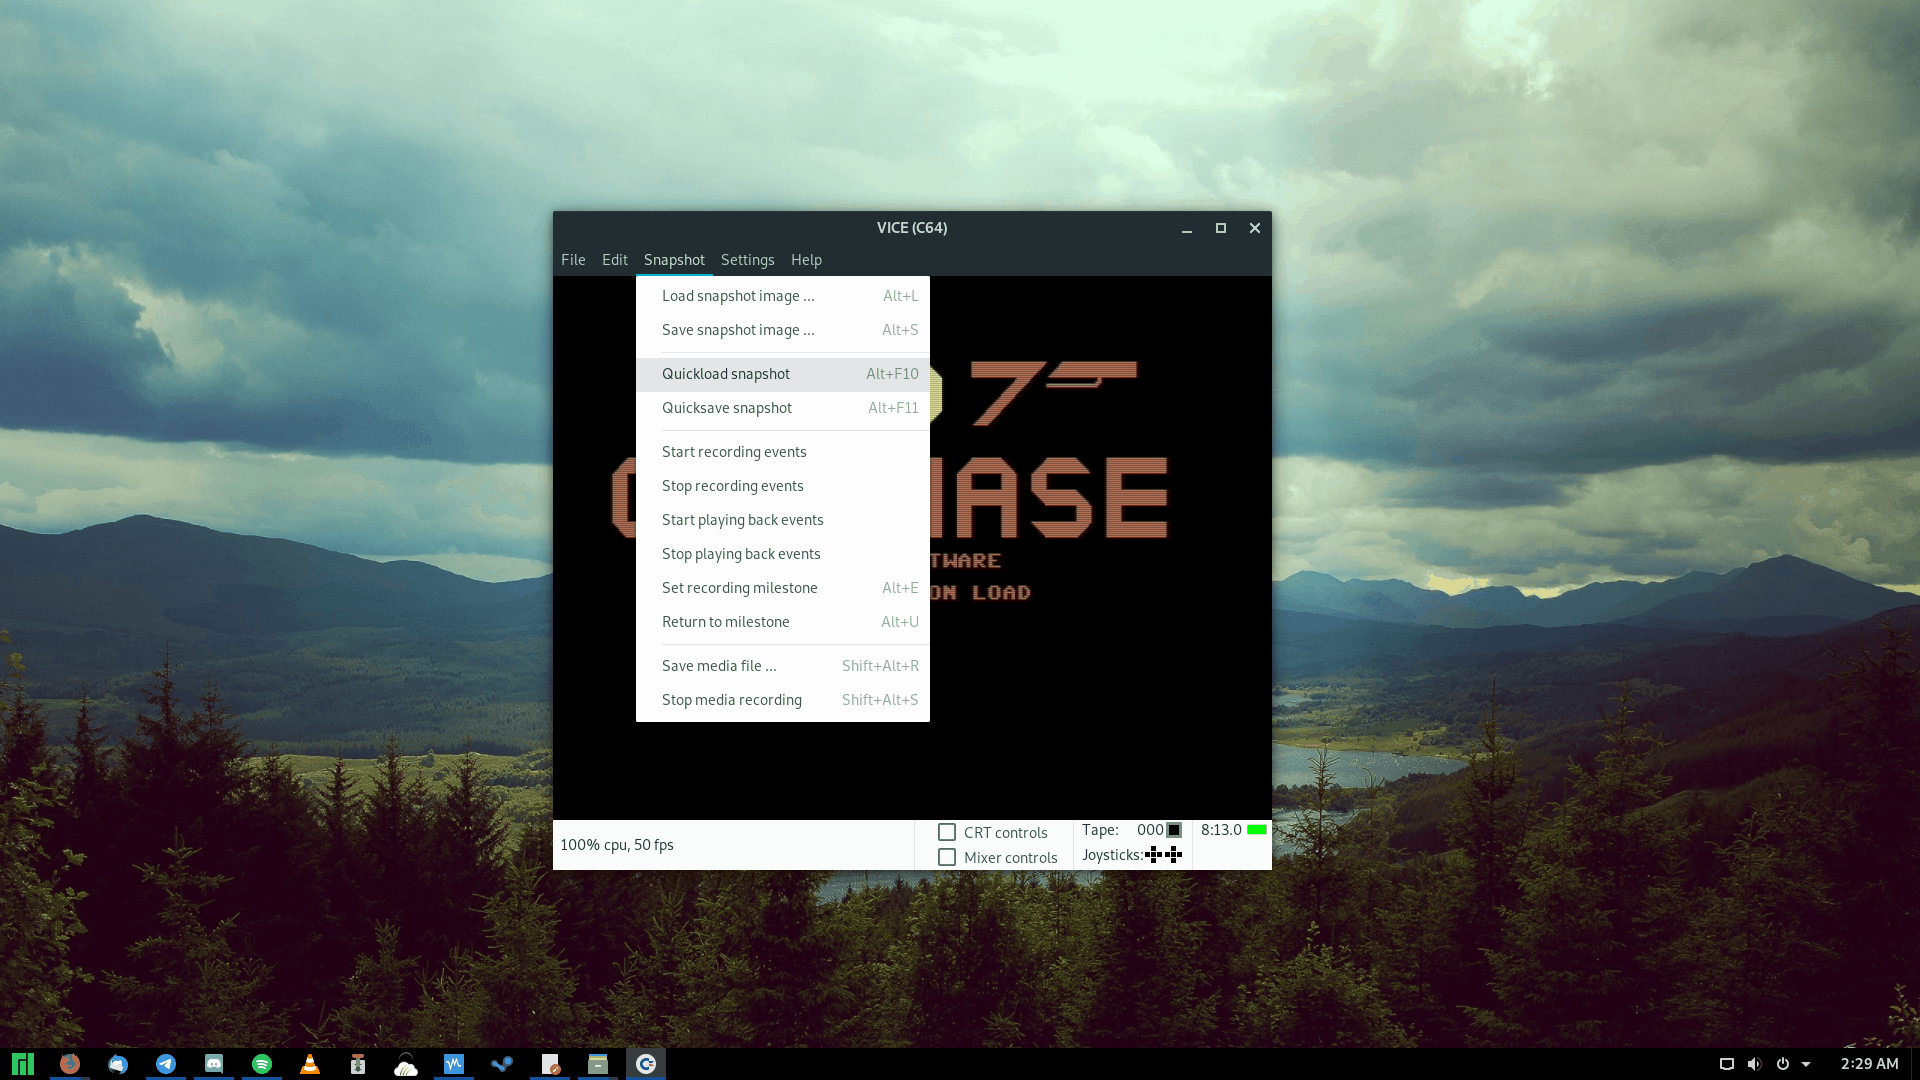Open Telegram from the taskbar
1920x1080 pixels.
coord(166,1064)
